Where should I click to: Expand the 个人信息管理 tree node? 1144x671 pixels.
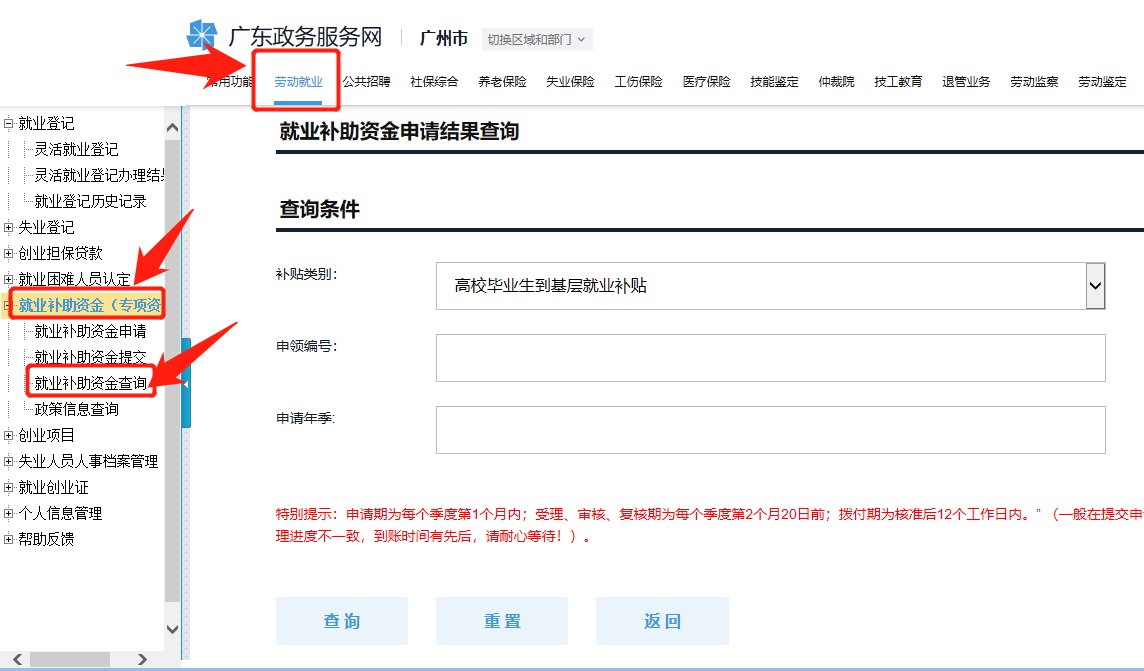[9, 514]
